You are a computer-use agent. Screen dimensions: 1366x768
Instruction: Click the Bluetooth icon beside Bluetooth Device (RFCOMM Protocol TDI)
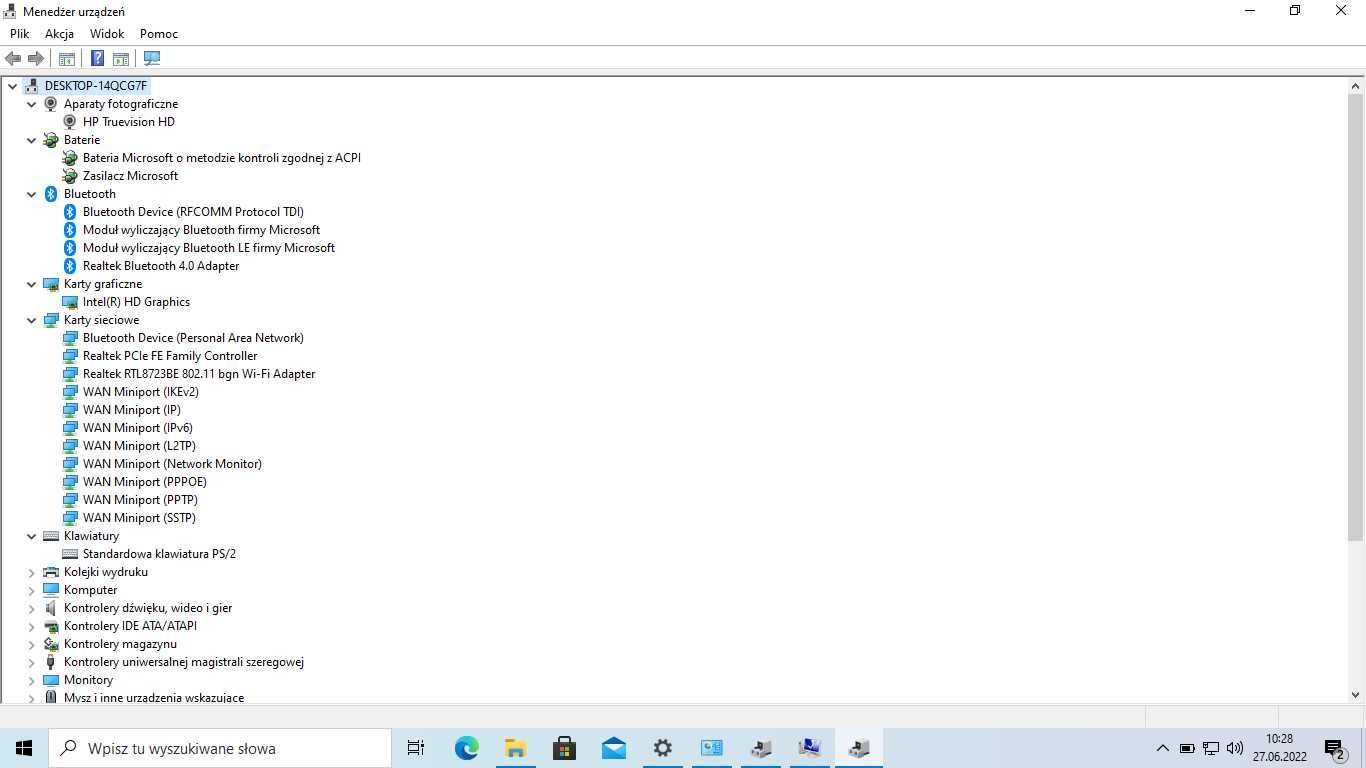click(70, 212)
